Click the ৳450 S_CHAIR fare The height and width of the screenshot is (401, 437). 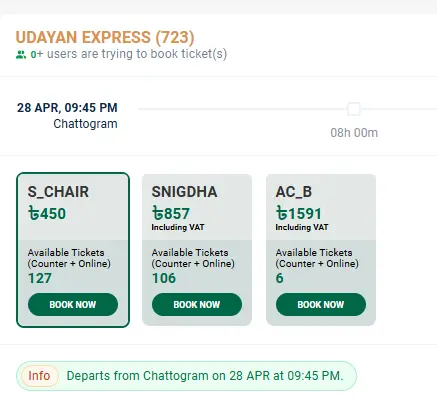[47, 213]
